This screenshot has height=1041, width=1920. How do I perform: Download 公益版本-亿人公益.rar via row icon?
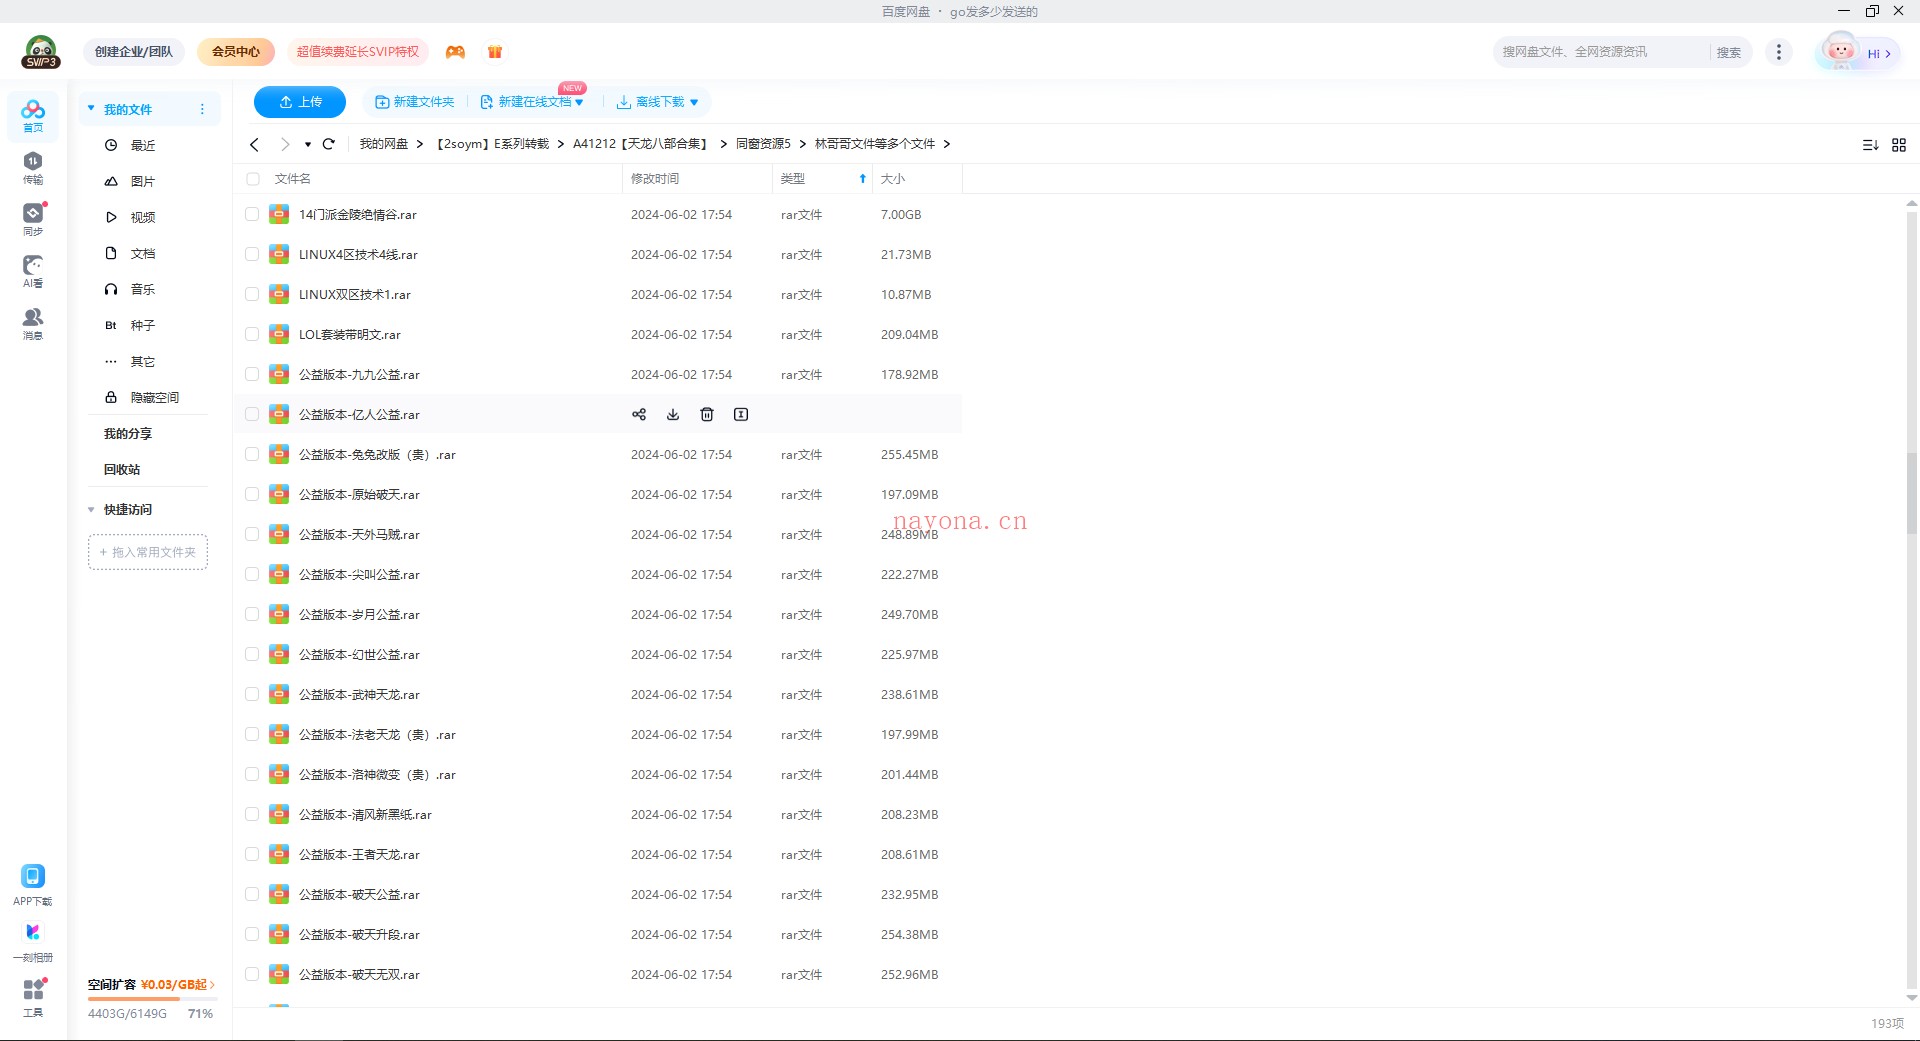tap(673, 414)
